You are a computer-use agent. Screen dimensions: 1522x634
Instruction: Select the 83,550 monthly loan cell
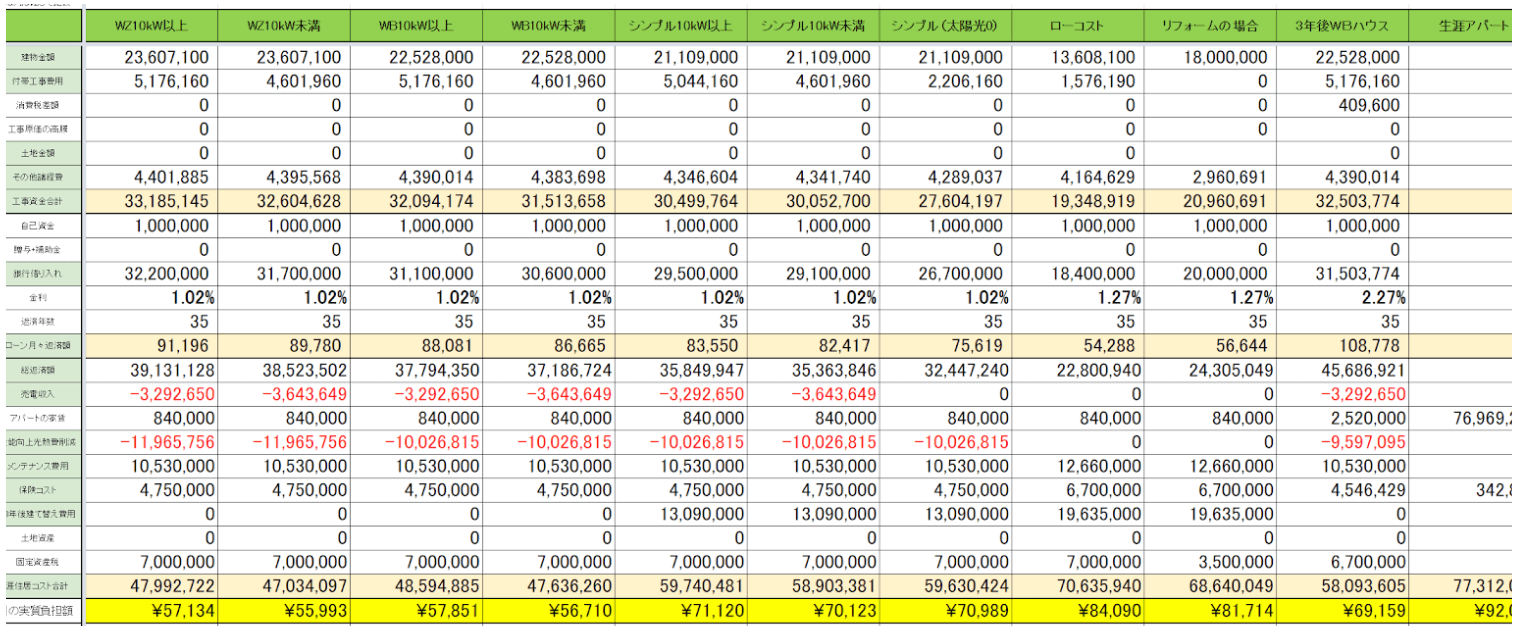(x=679, y=345)
